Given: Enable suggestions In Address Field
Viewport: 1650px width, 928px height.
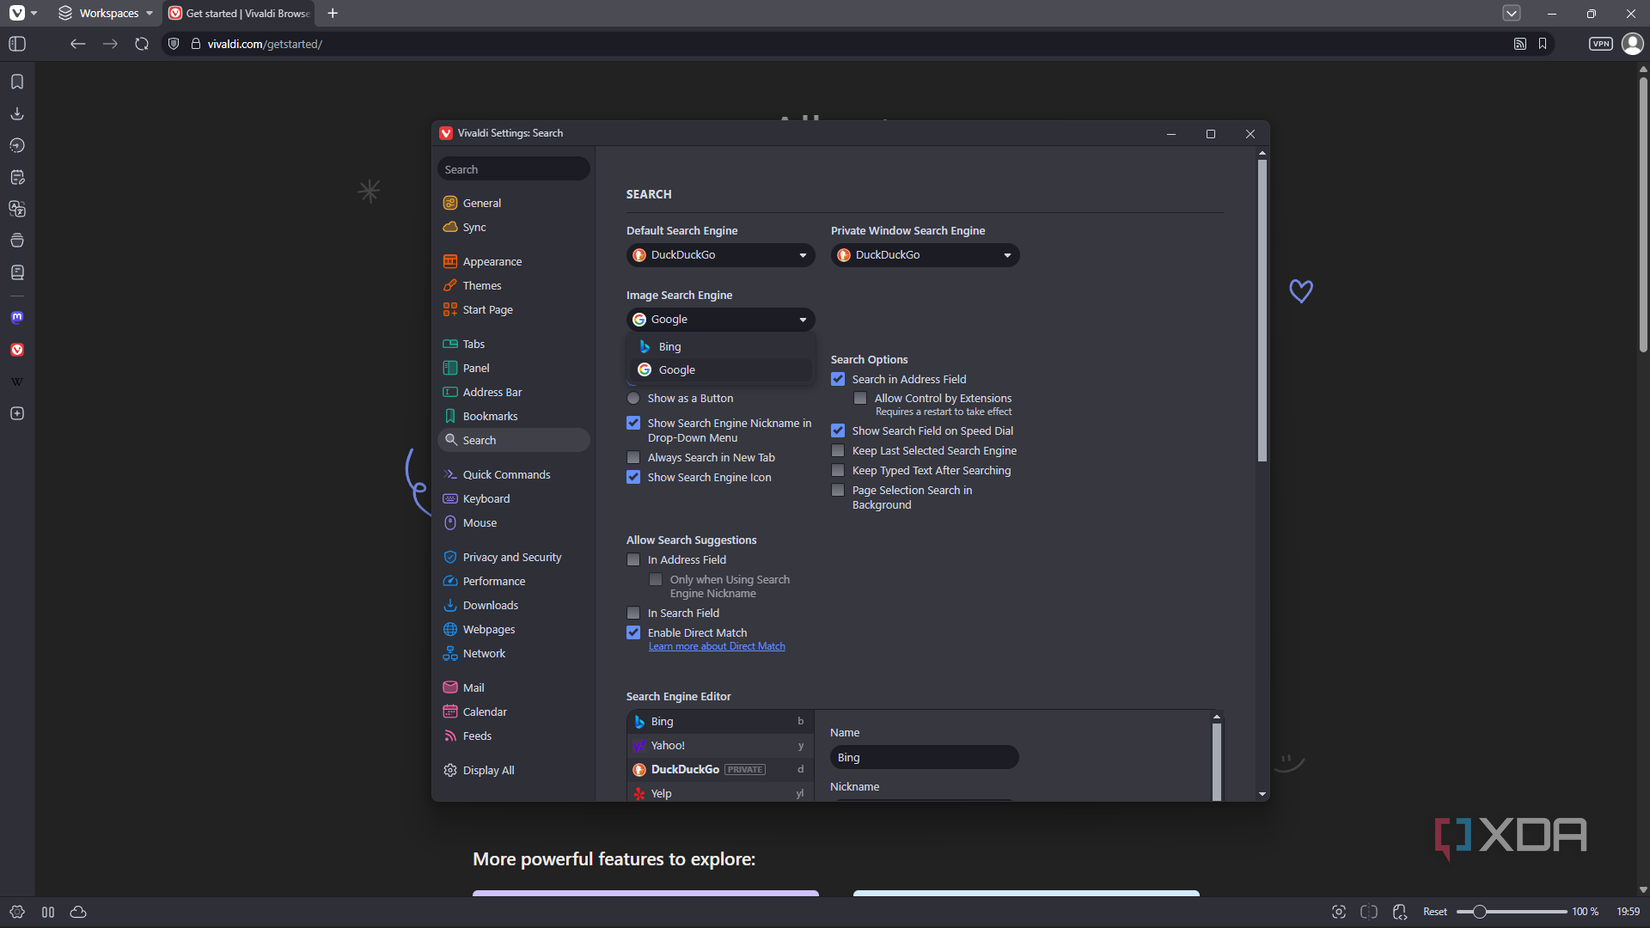Looking at the screenshot, I should [x=633, y=560].
